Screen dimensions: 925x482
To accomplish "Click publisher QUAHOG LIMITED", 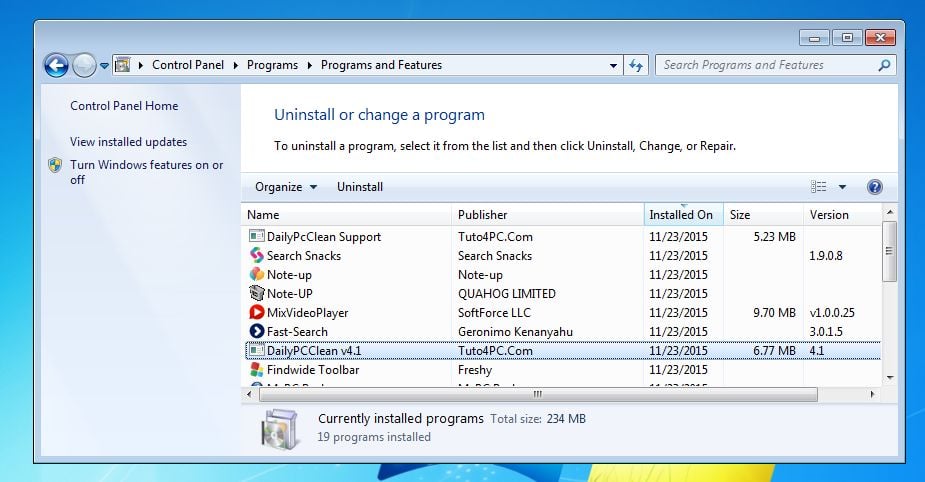I will (507, 293).
